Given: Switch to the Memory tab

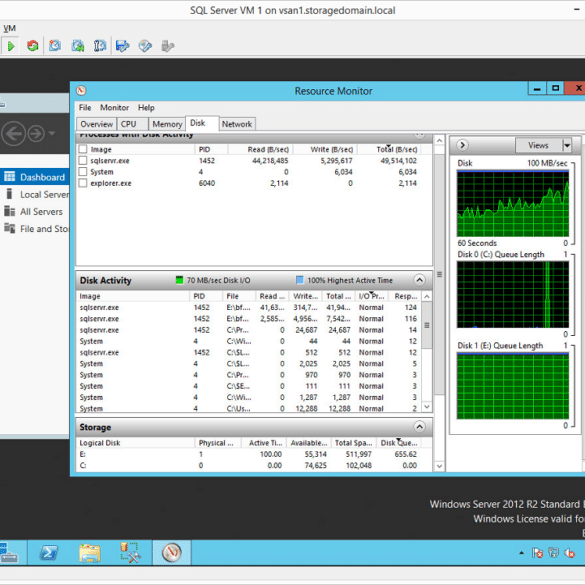Looking at the screenshot, I should pyautogui.click(x=167, y=124).
